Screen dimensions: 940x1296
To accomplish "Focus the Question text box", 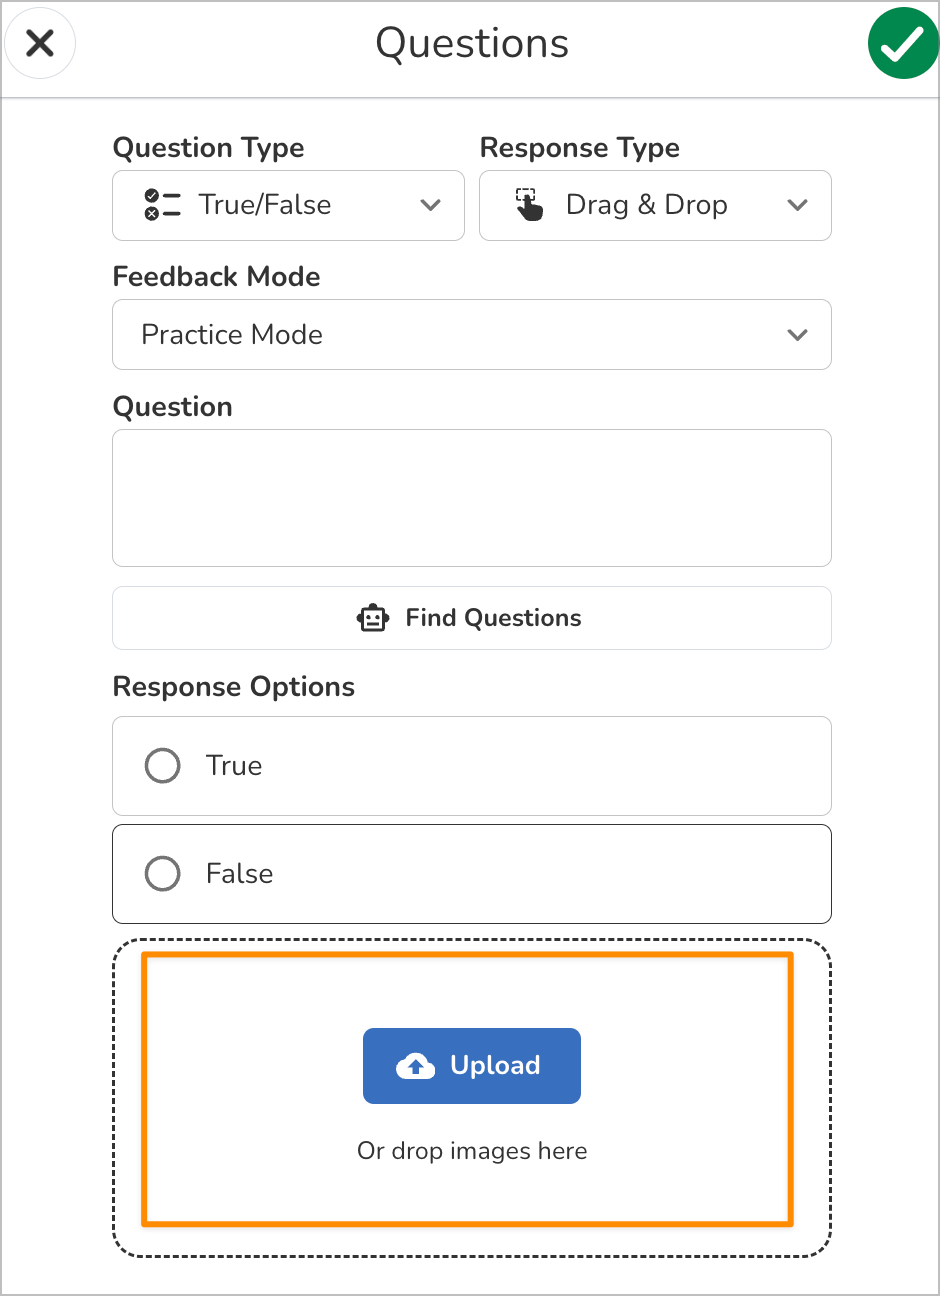I will 472,498.
